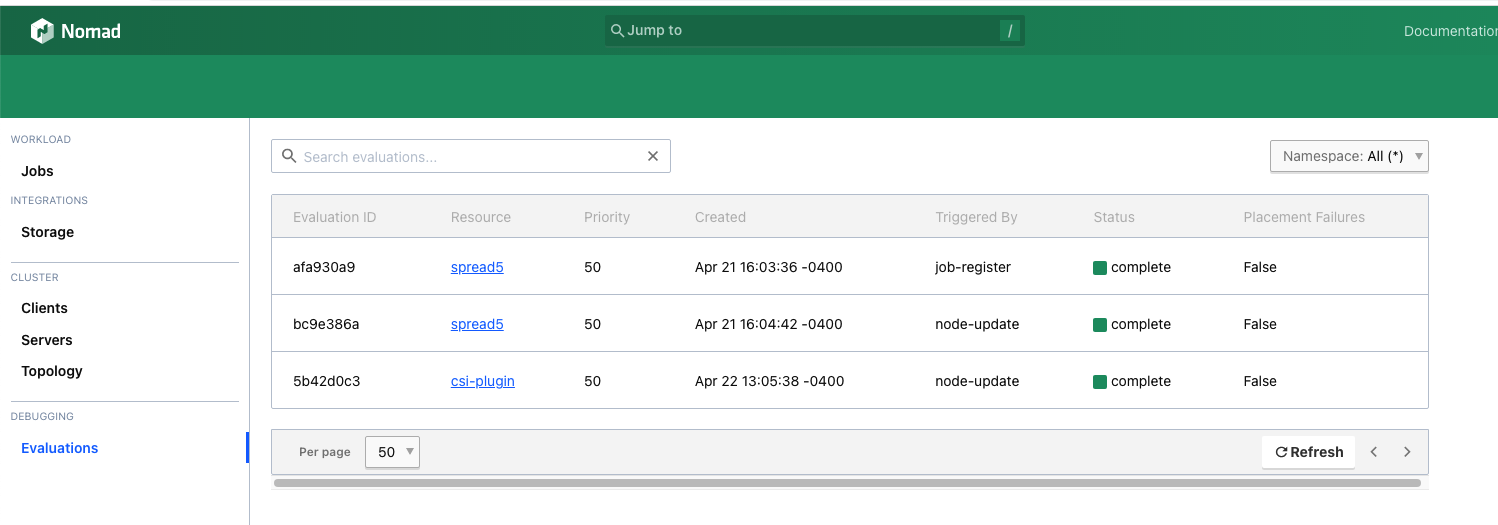Select evaluation ID afa930a9

[x=324, y=267]
